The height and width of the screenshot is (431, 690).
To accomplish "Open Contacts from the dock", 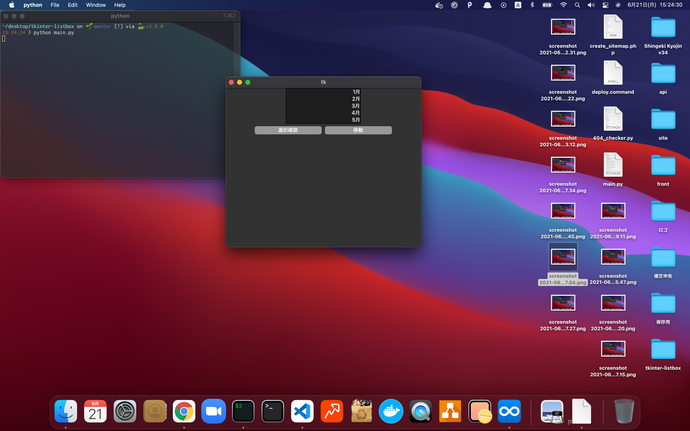I will pyautogui.click(x=154, y=411).
